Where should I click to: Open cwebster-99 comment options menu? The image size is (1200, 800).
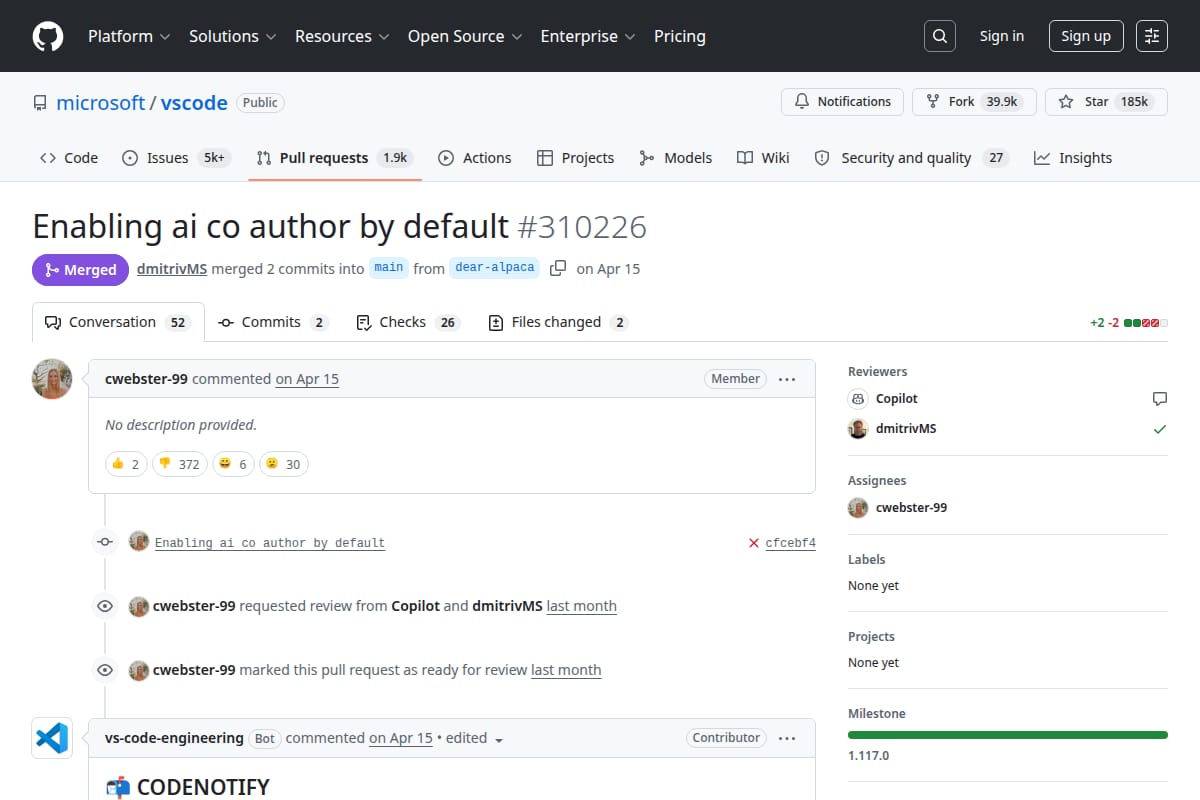click(787, 379)
